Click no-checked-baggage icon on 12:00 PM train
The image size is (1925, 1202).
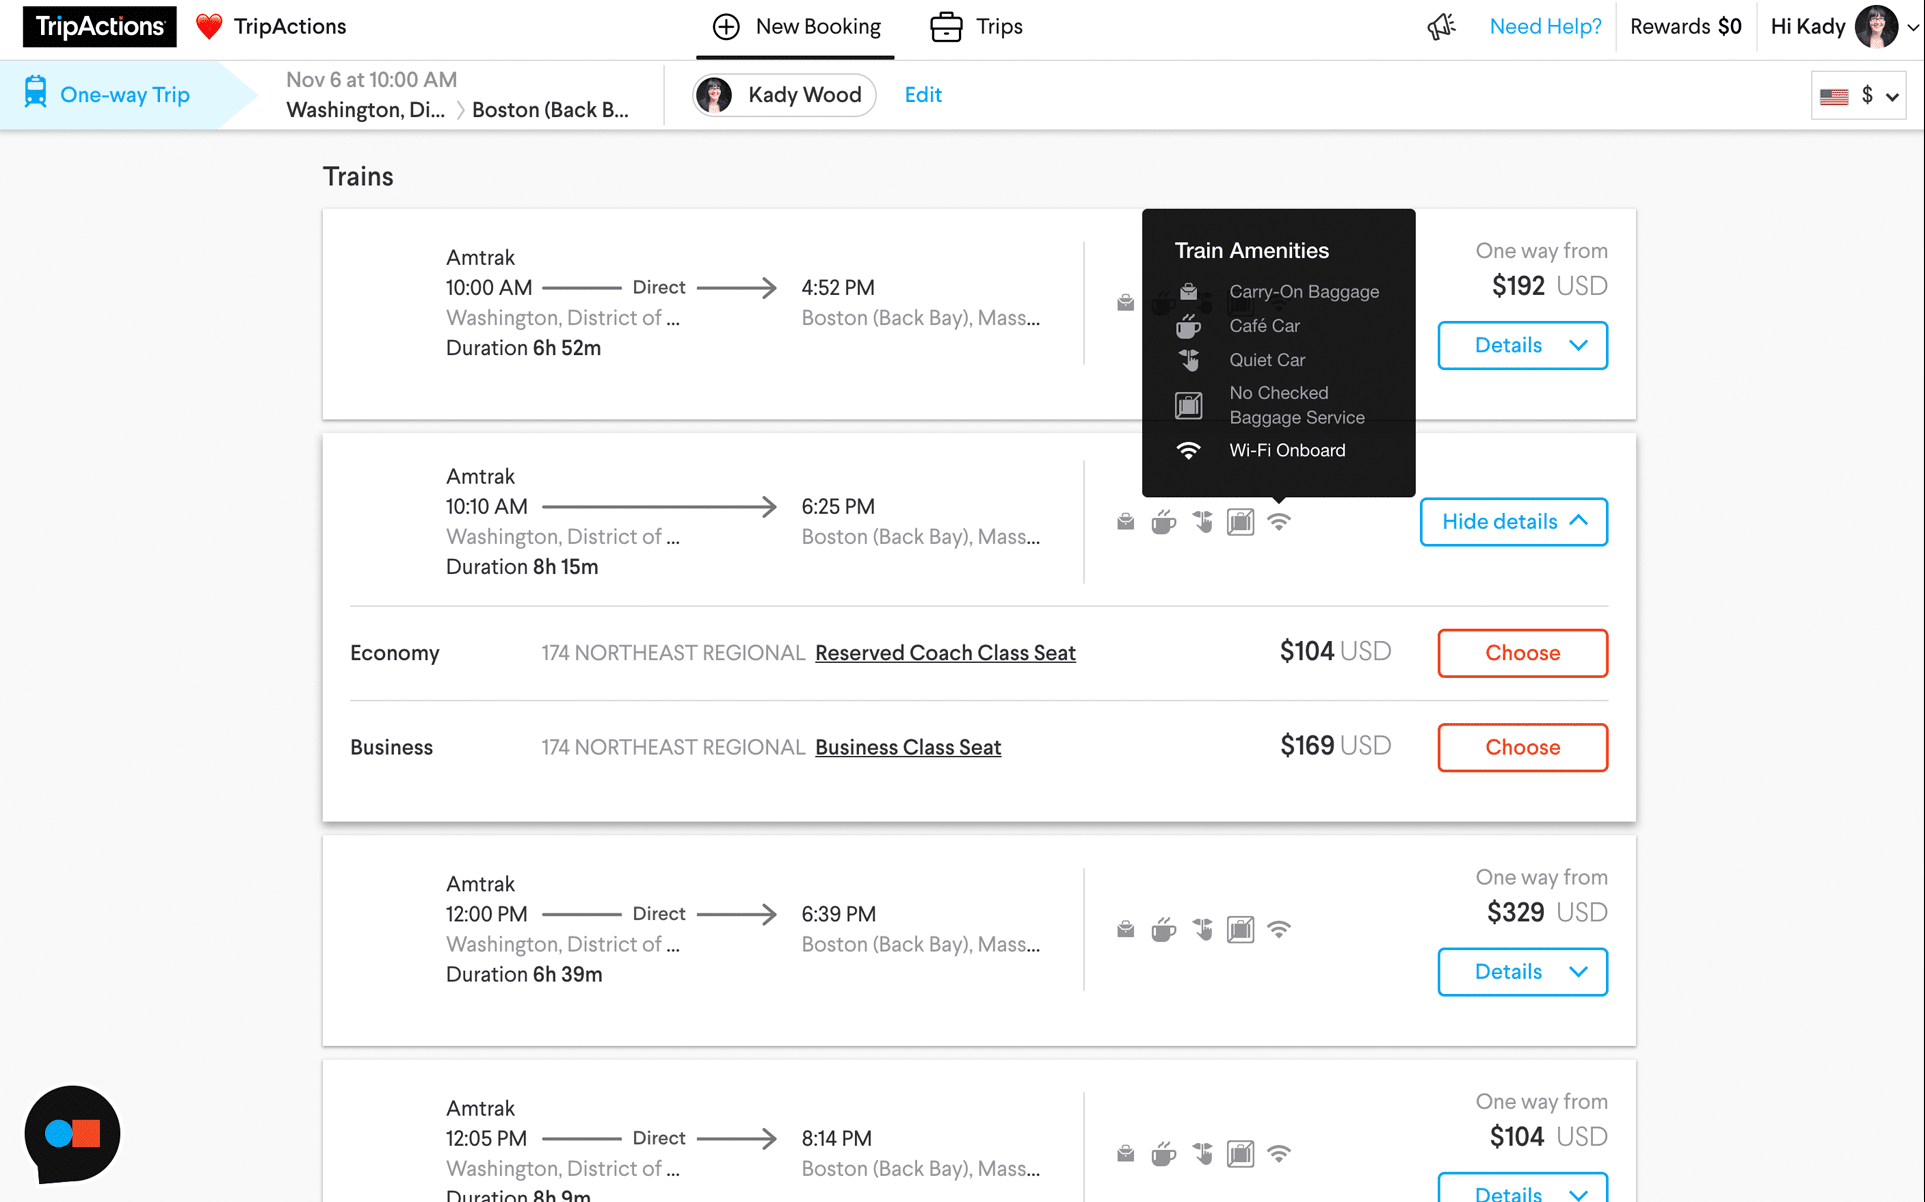click(1240, 930)
